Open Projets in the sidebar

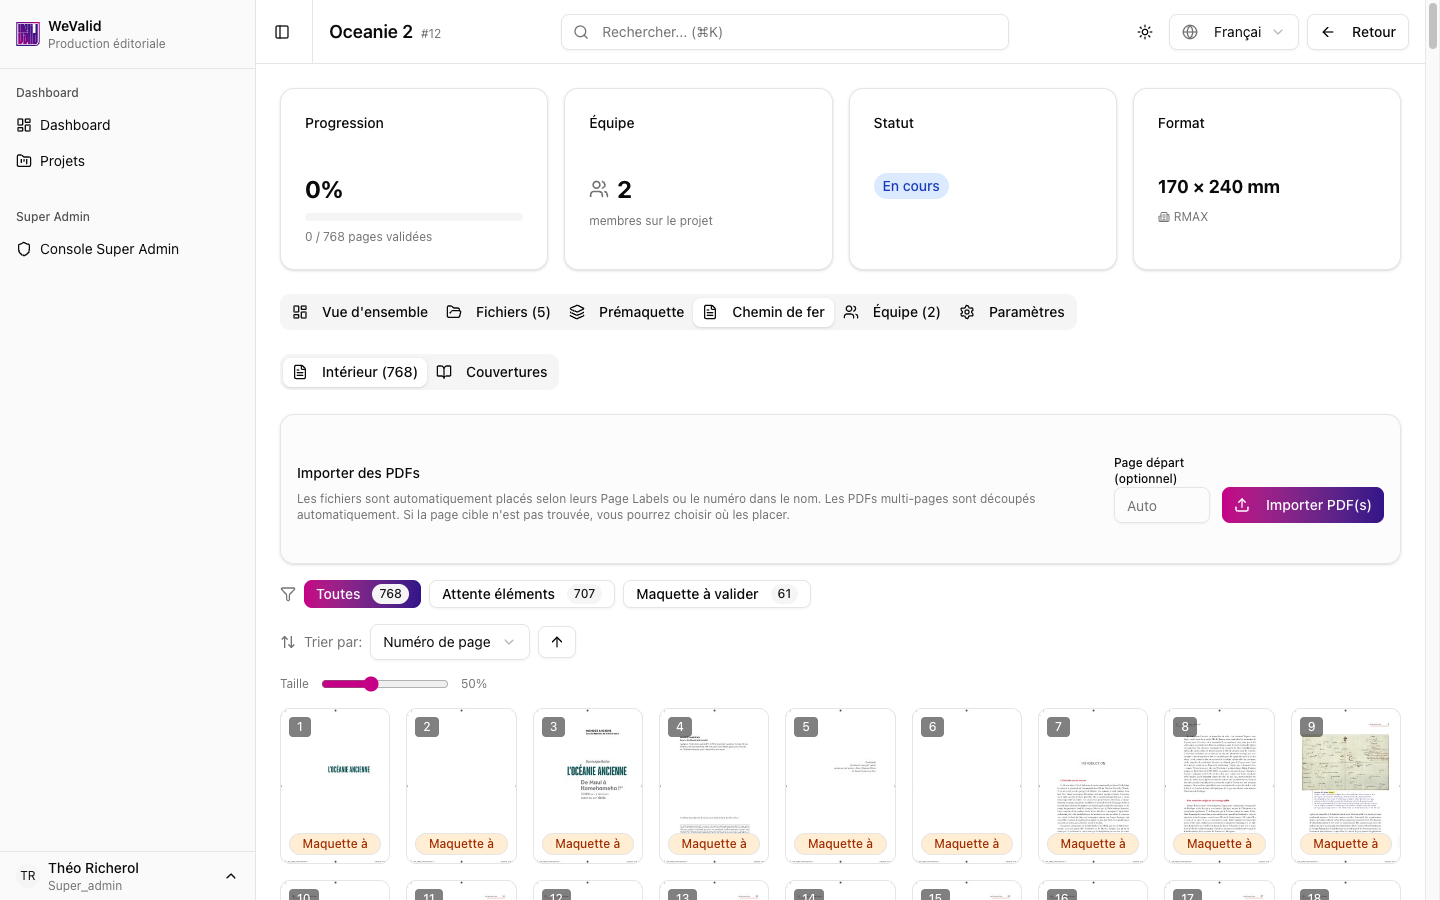[62, 161]
